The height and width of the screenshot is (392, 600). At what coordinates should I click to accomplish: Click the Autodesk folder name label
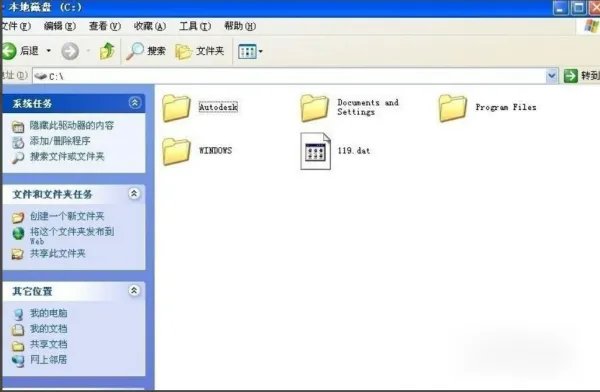[218, 107]
